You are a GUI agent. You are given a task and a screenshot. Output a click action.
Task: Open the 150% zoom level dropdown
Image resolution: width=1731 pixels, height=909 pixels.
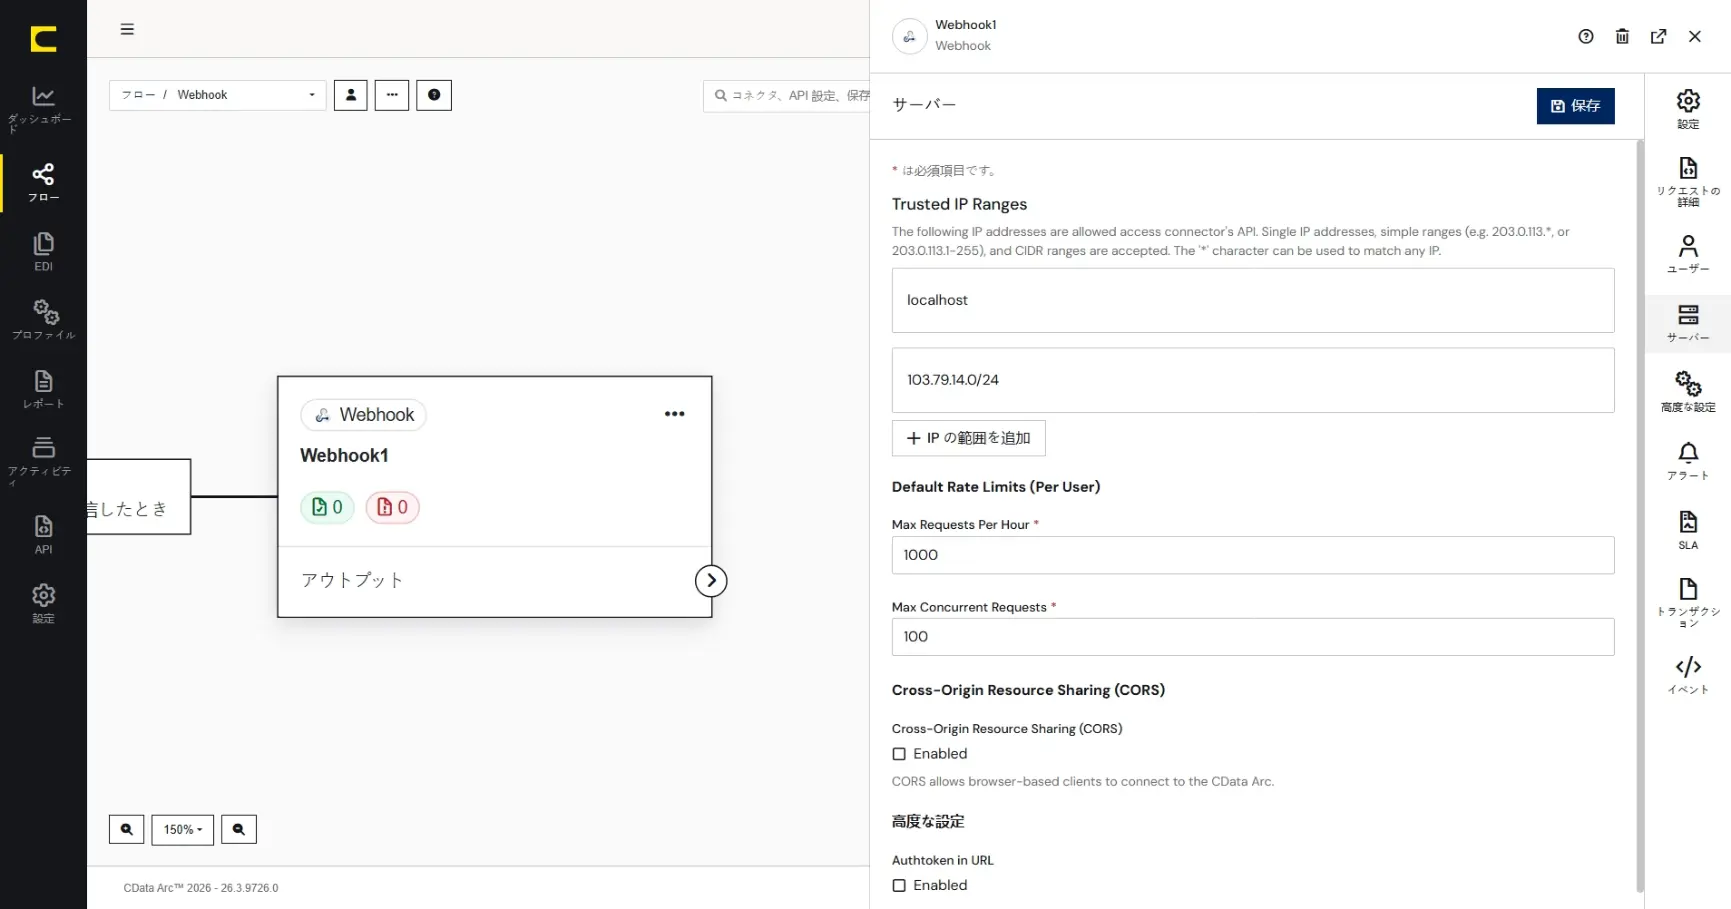click(x=183, y=830)
